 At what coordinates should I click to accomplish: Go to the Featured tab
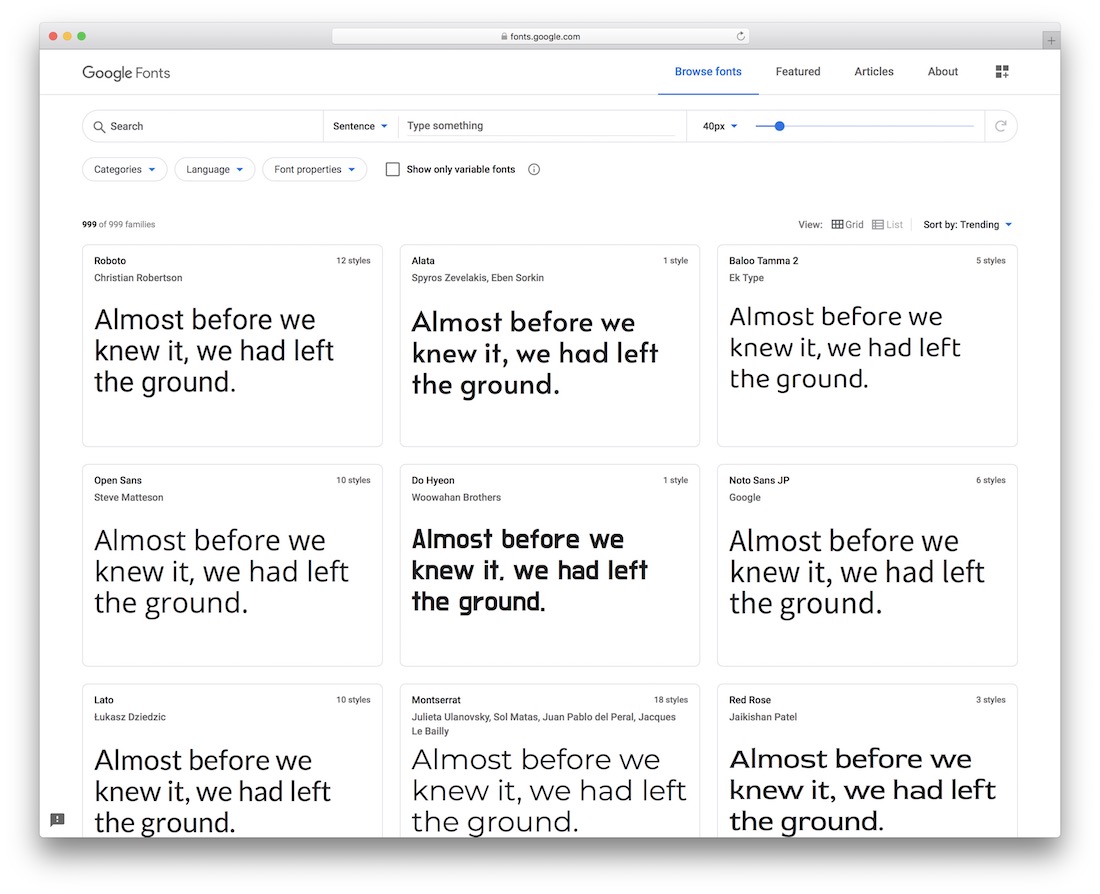coord(798,72)
